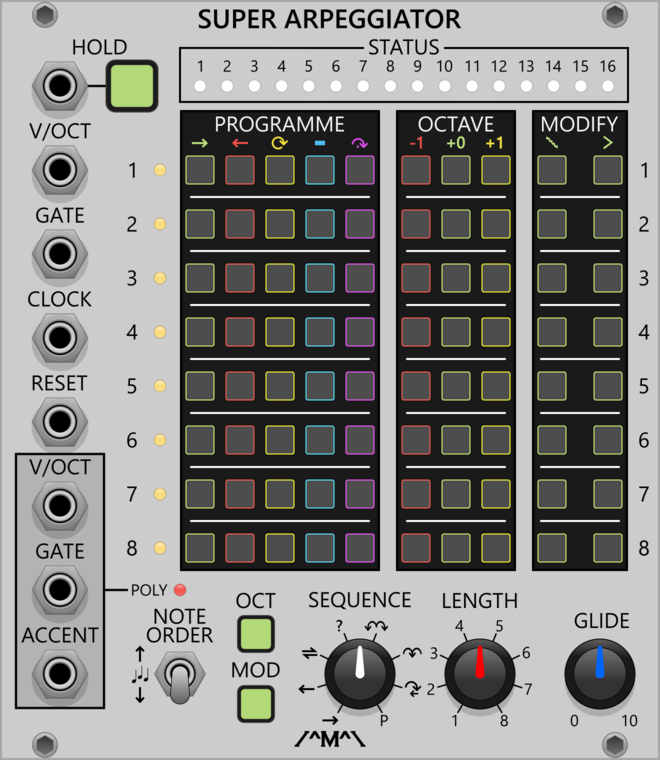This screenshot has width=660, height=760.
Task: Enable row 1 yellow repeat programme button
Action: [x=280, y=170]
